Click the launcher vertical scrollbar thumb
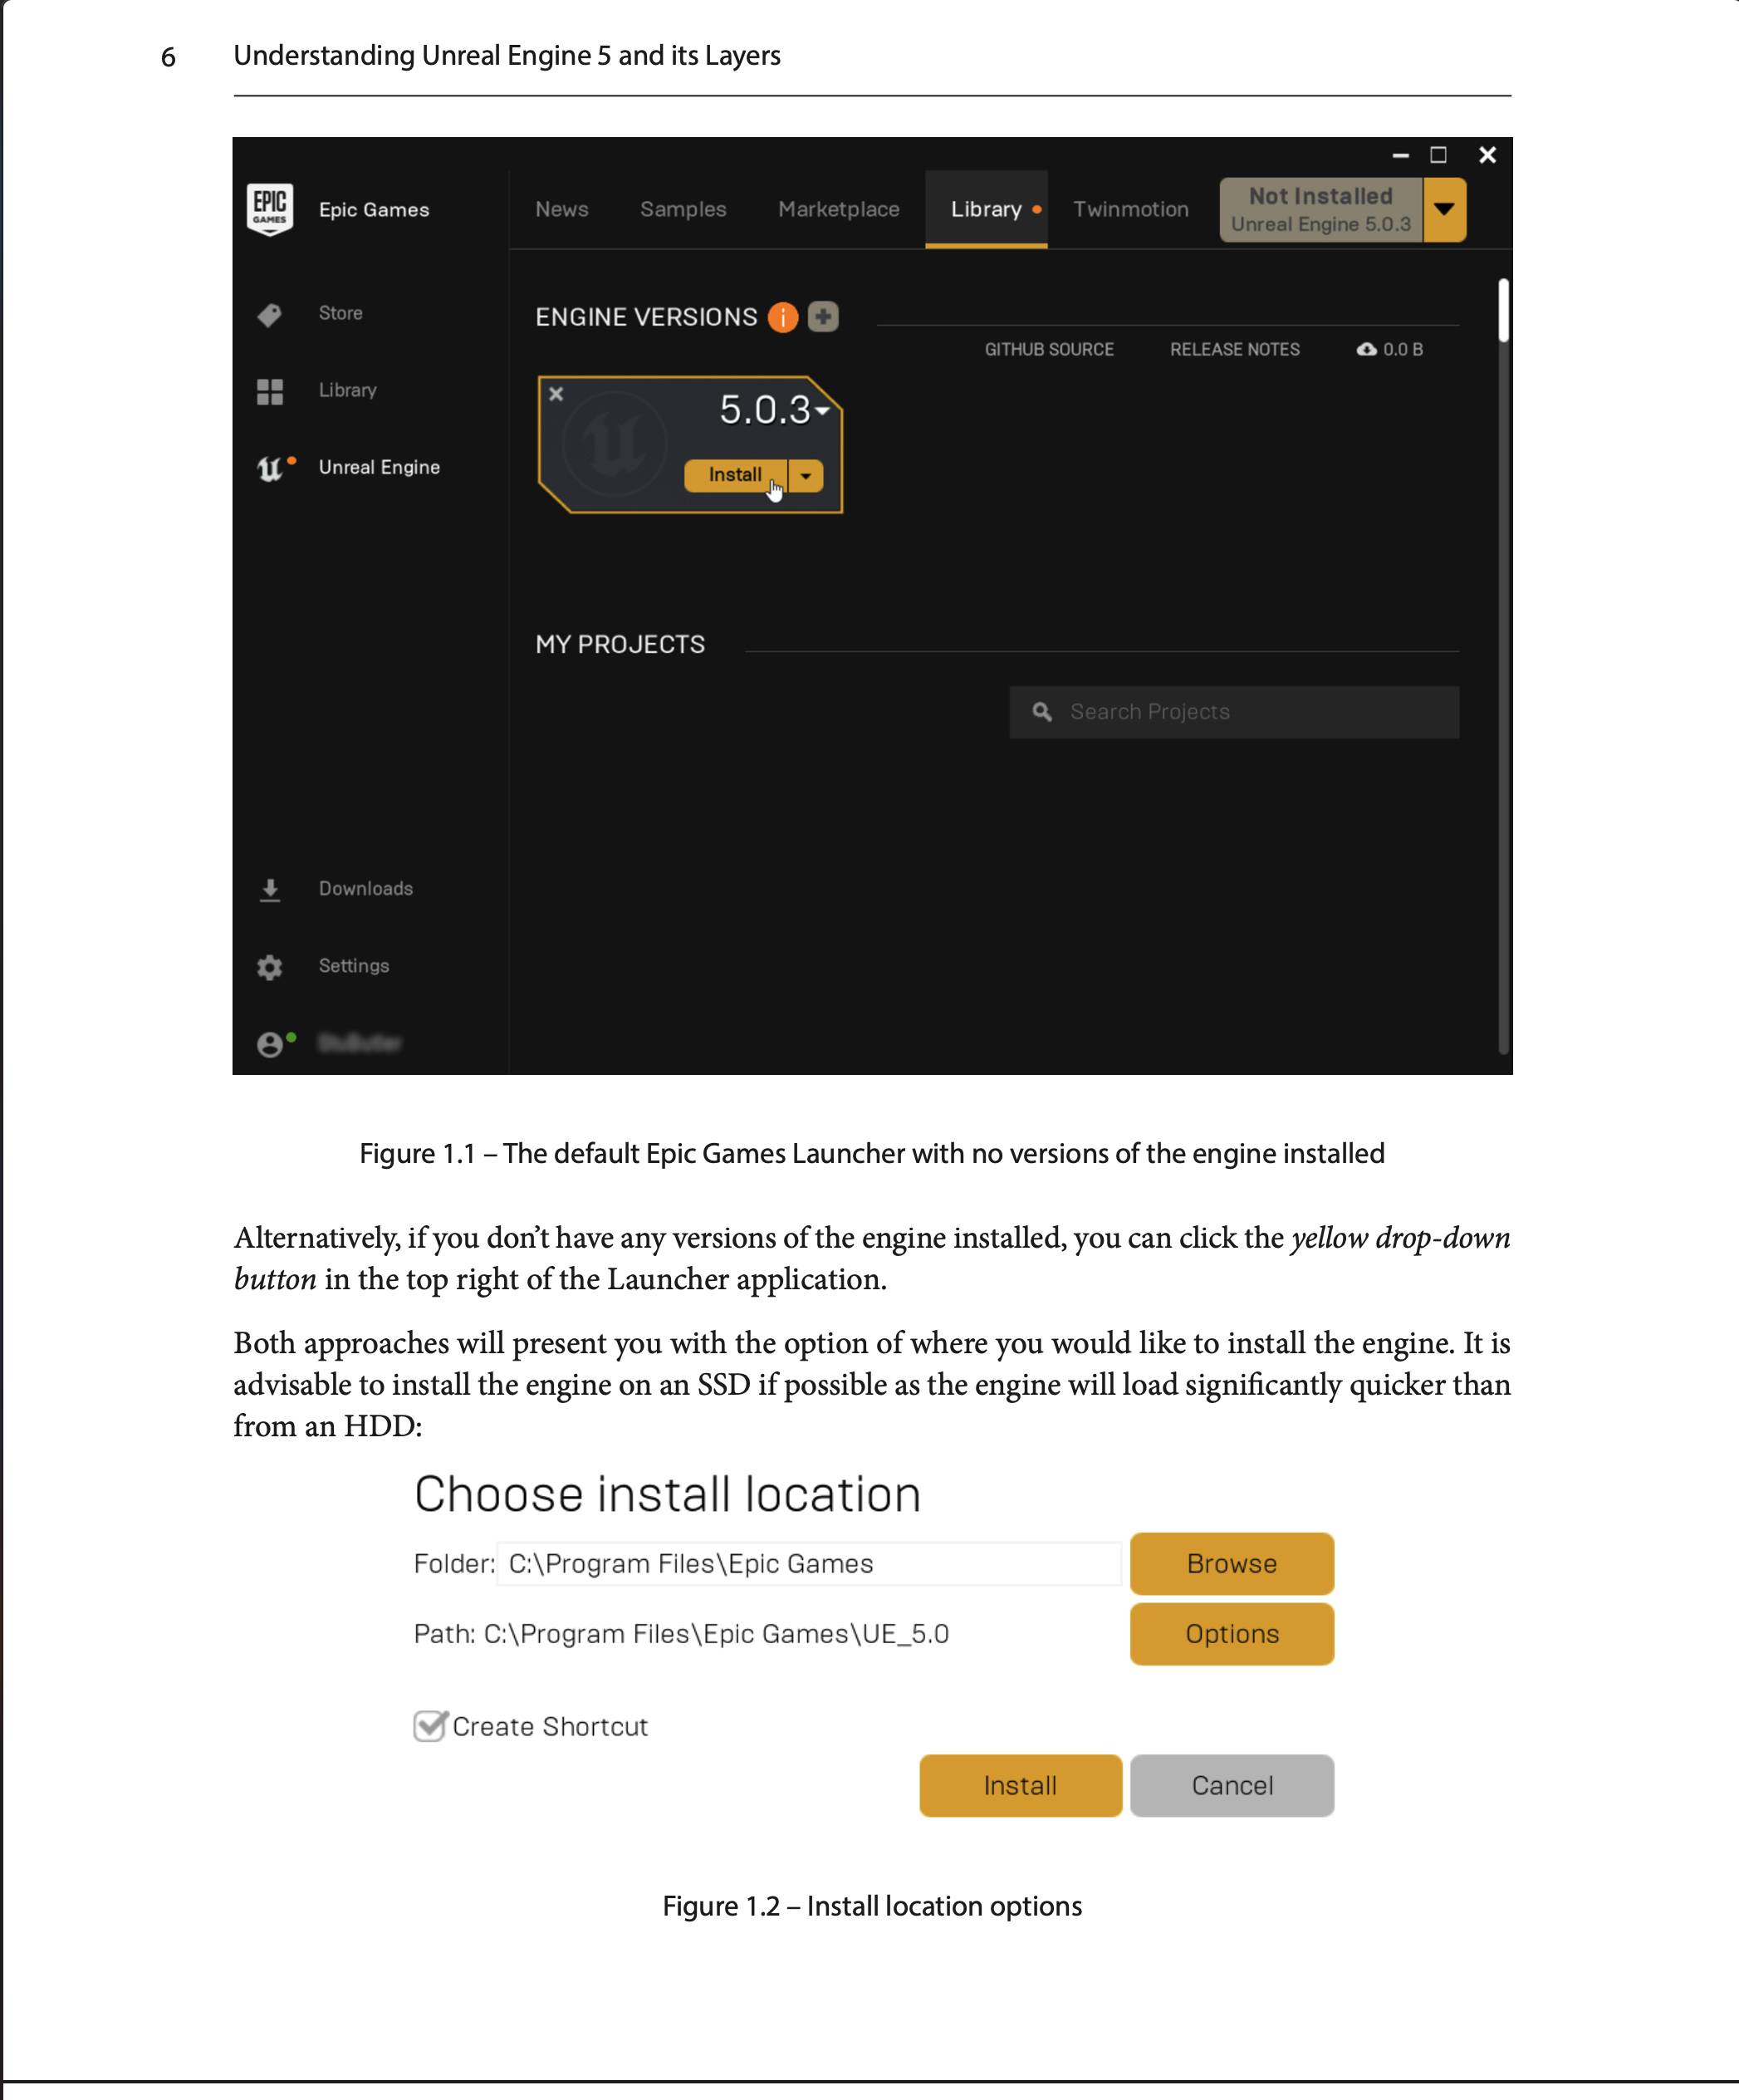The width and height of the screenshot is (1739, 2100). tap(1503, 311)
